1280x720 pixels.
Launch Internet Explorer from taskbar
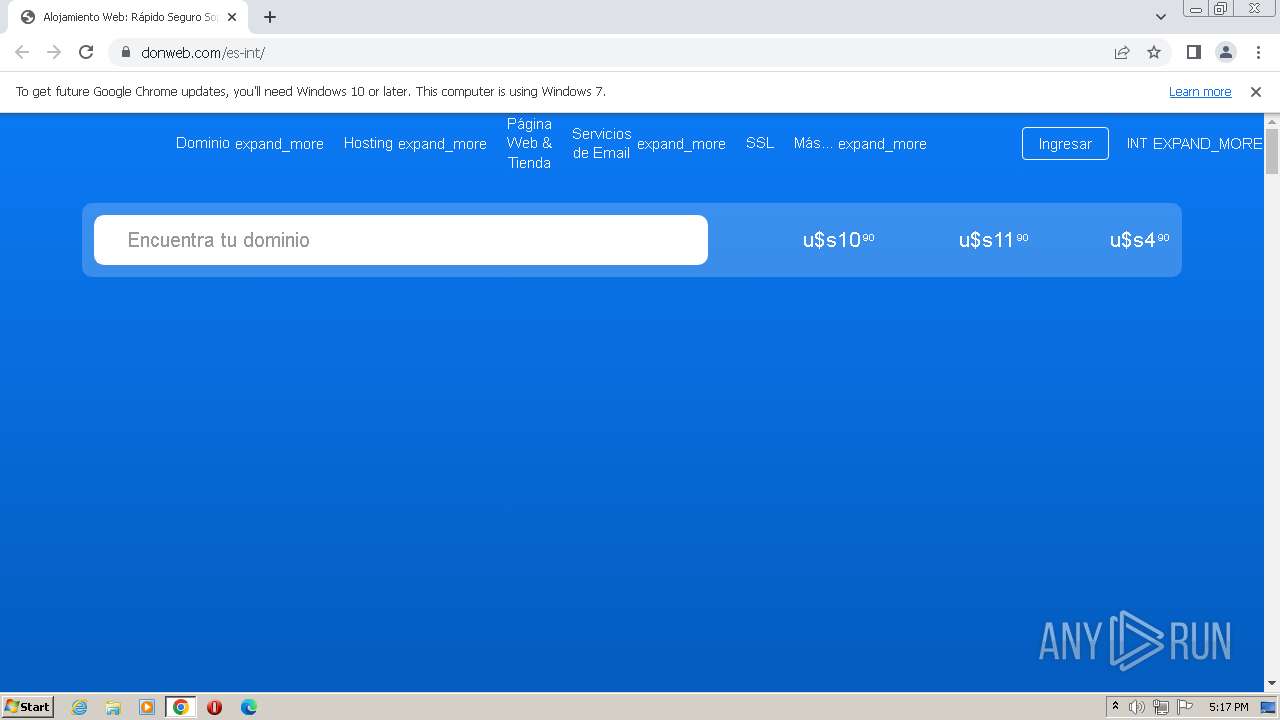click(79, 707)
